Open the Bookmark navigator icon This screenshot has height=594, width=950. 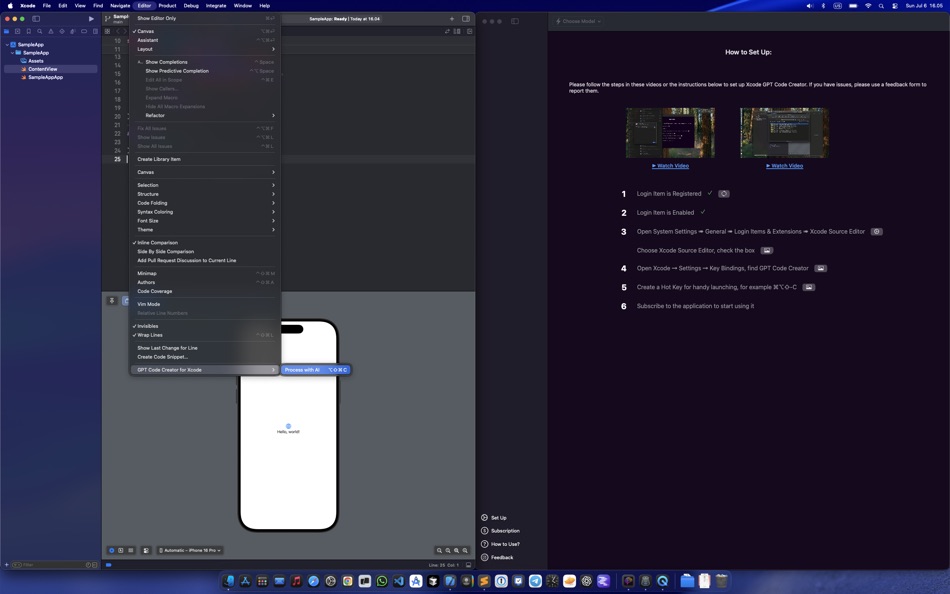[x=28, y=32]
